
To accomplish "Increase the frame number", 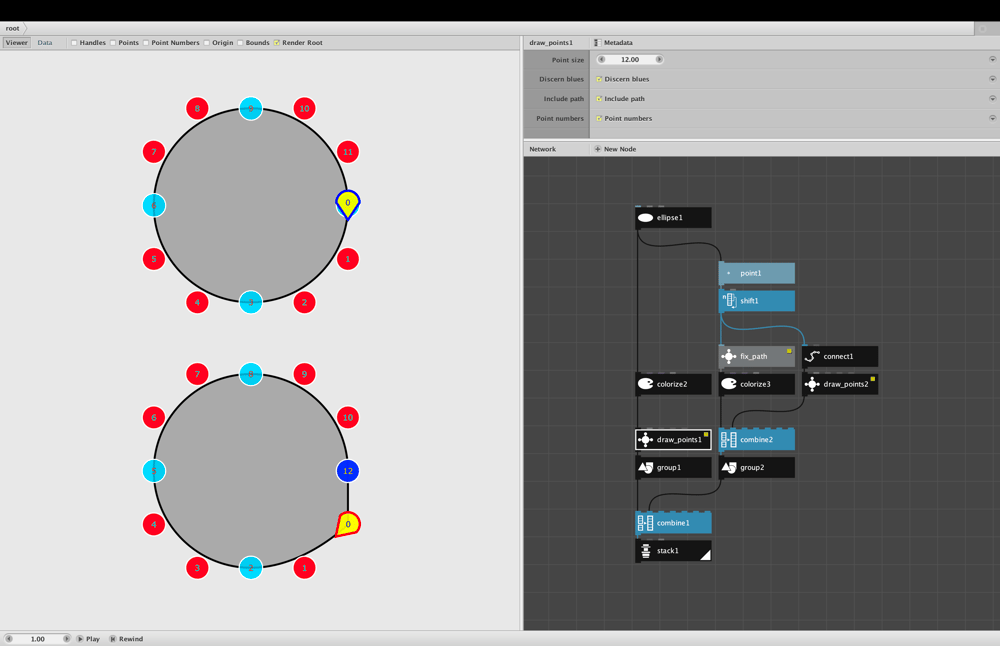I will click(x=66, y=638).
